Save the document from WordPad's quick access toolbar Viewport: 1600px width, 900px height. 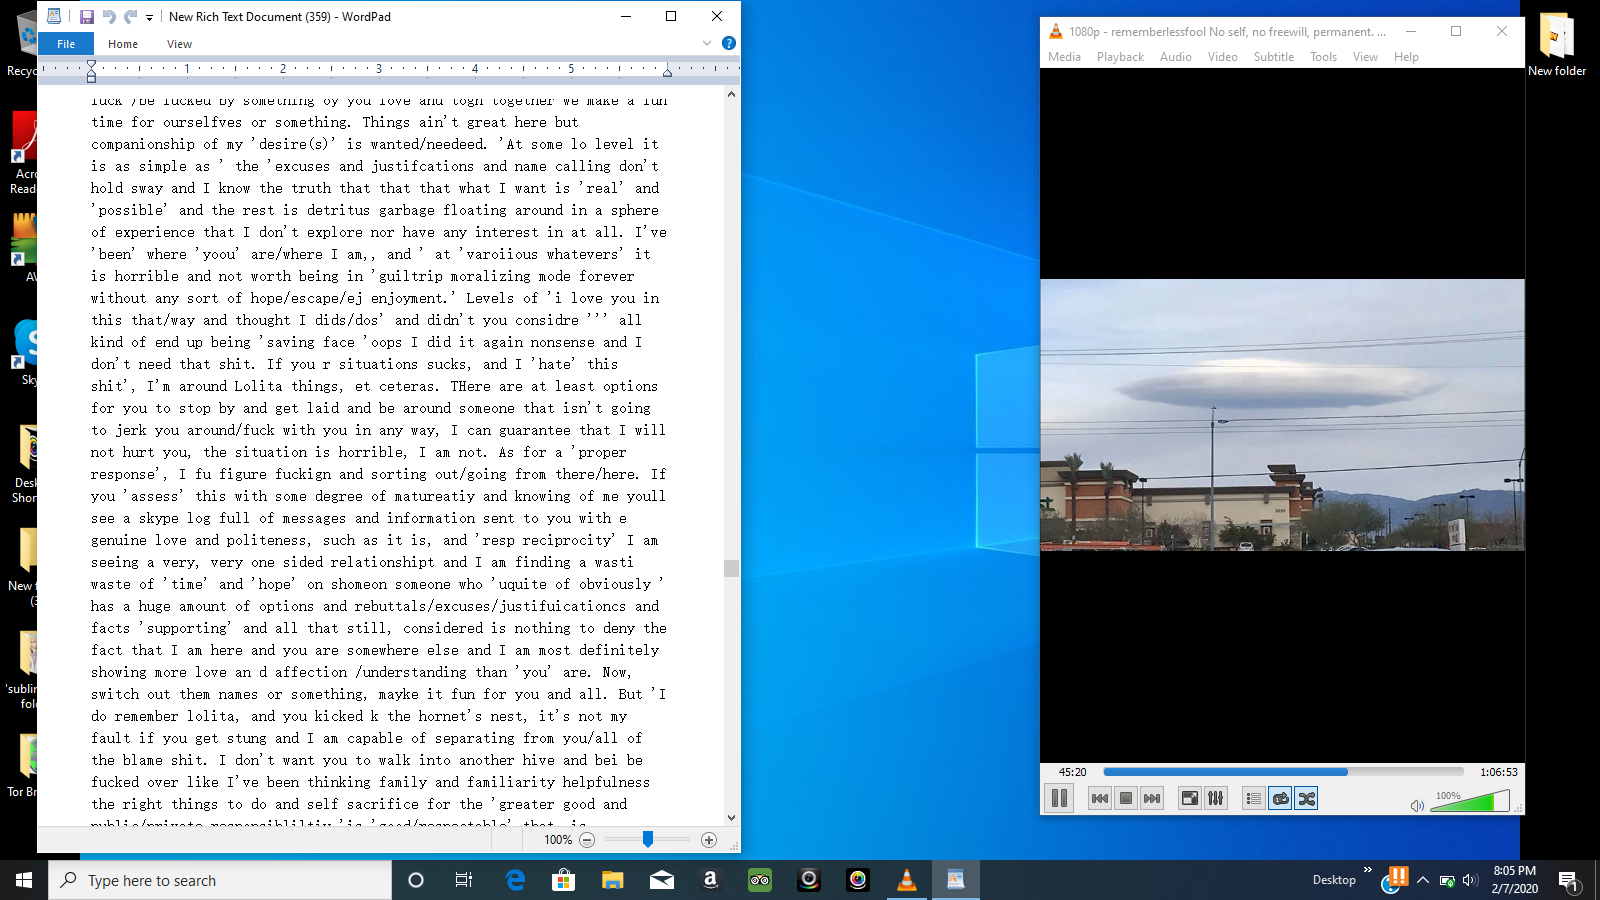point(87,17)
